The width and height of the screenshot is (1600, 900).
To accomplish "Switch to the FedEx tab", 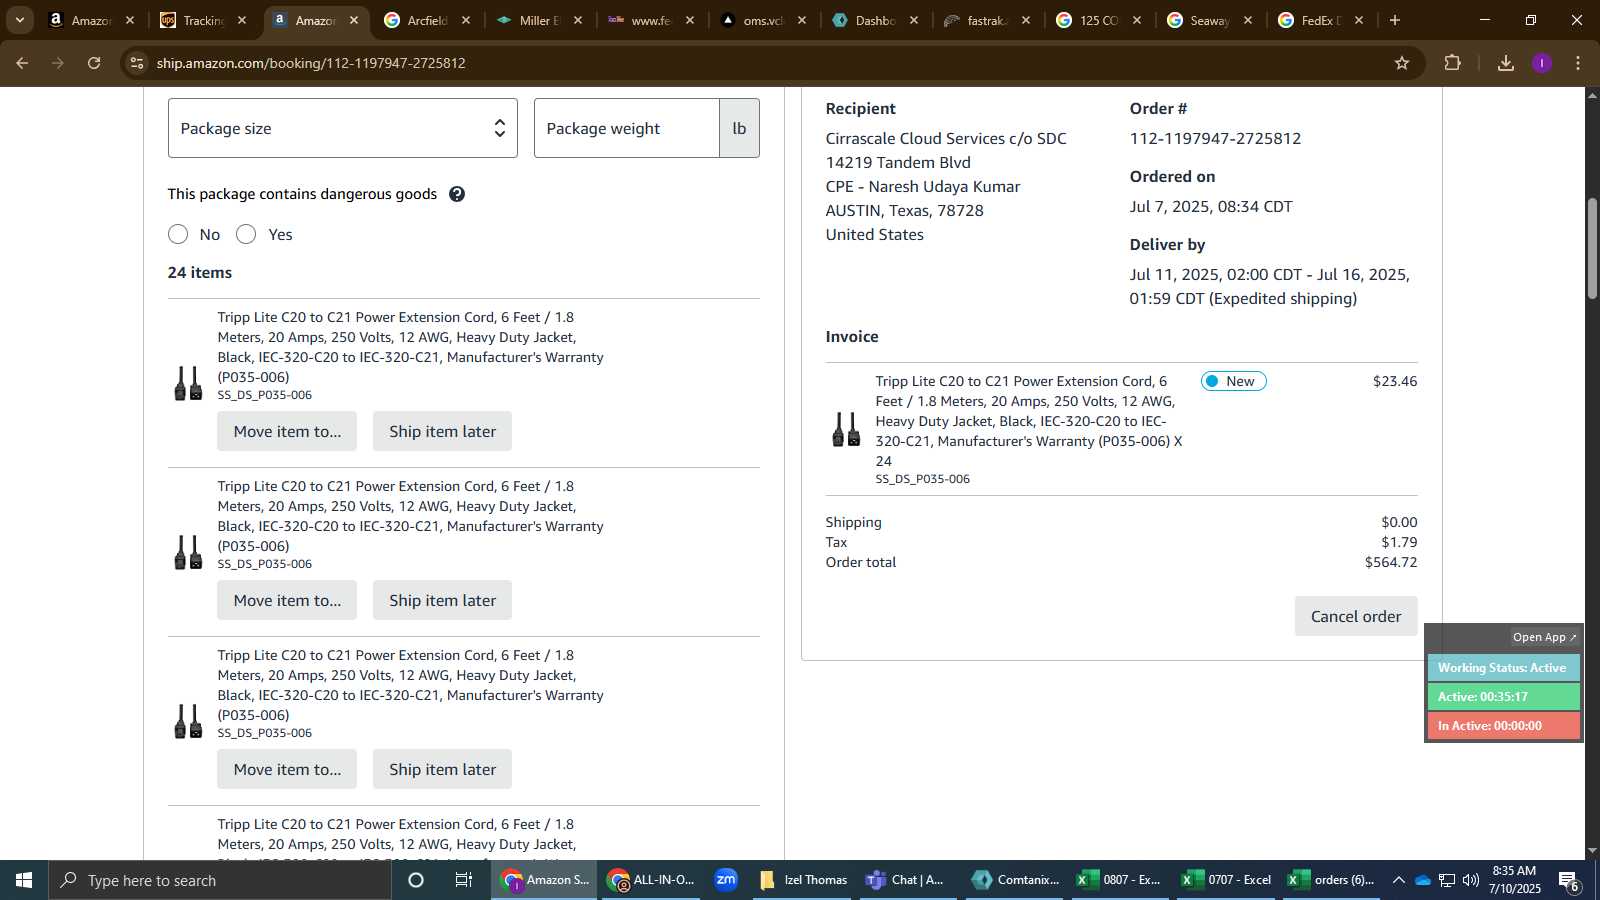I will pos(1320,20).
